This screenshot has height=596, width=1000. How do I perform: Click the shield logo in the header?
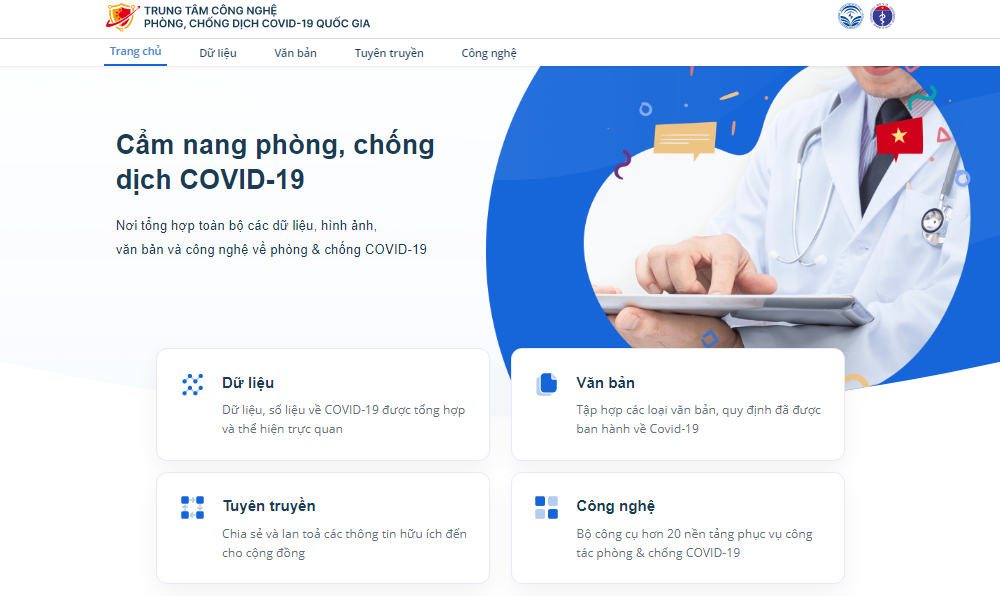click(x=122, y=17)
